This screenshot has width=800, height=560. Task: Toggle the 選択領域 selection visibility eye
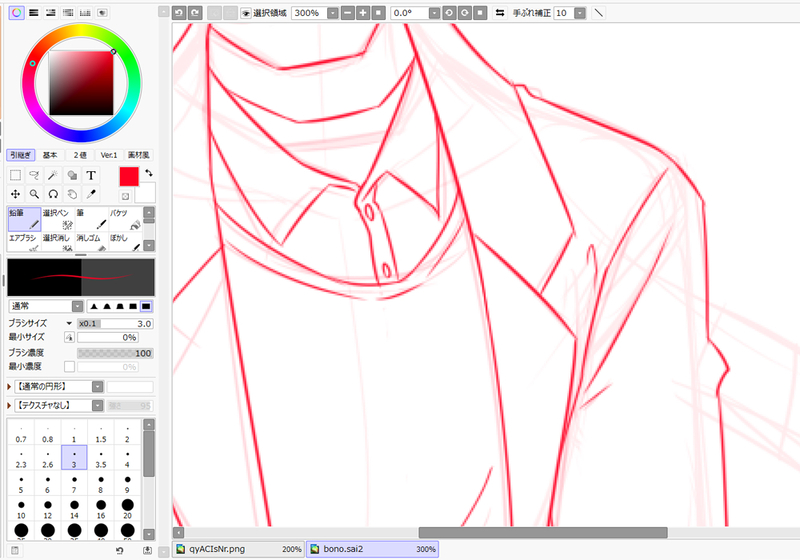click(245, 13)
